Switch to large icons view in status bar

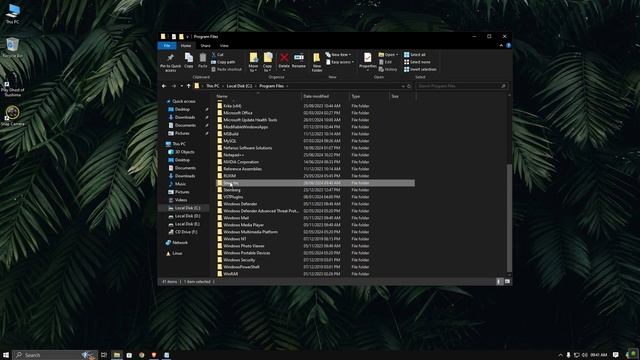(507, 282)
